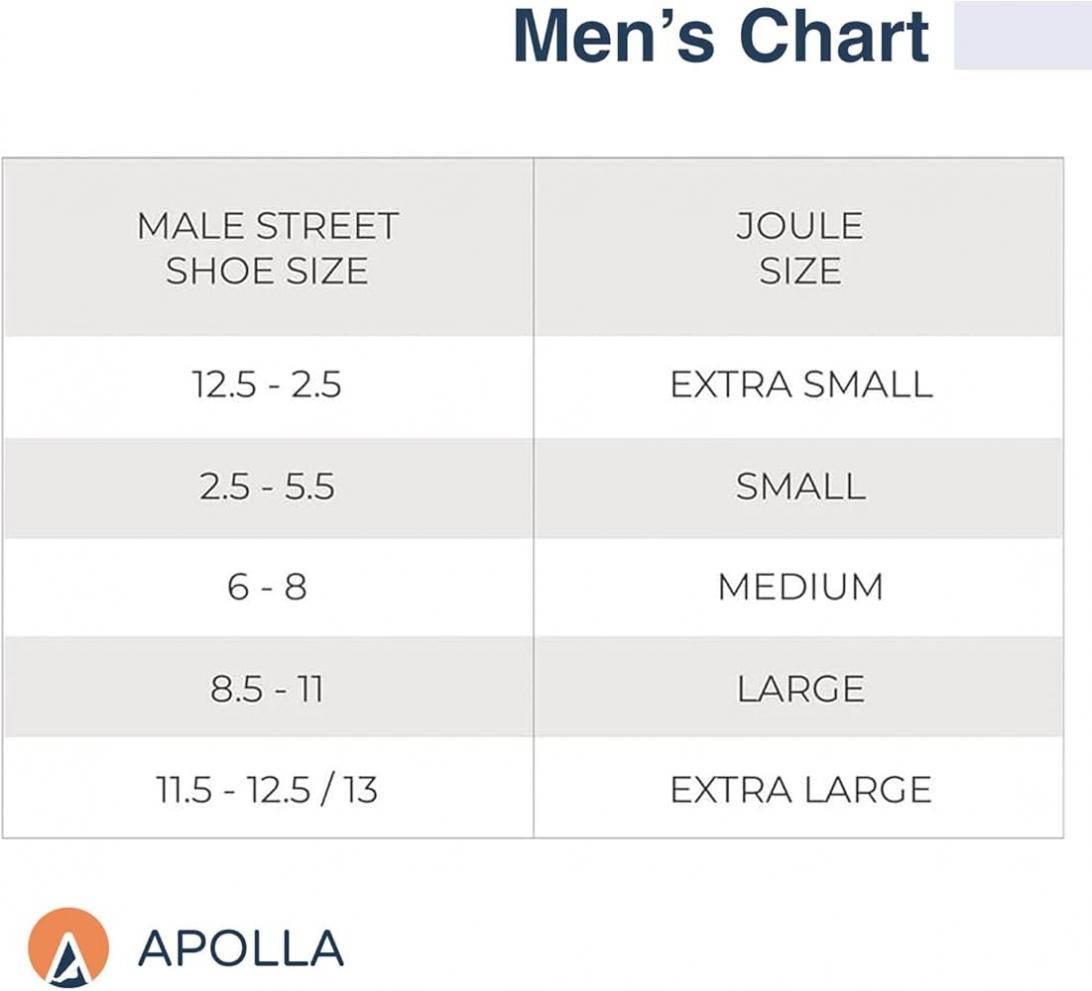The width and height of the screenshot is (1092, 991).
Task: Click the MALE STREET SHOE SIZE header
Action: point(267,248)
